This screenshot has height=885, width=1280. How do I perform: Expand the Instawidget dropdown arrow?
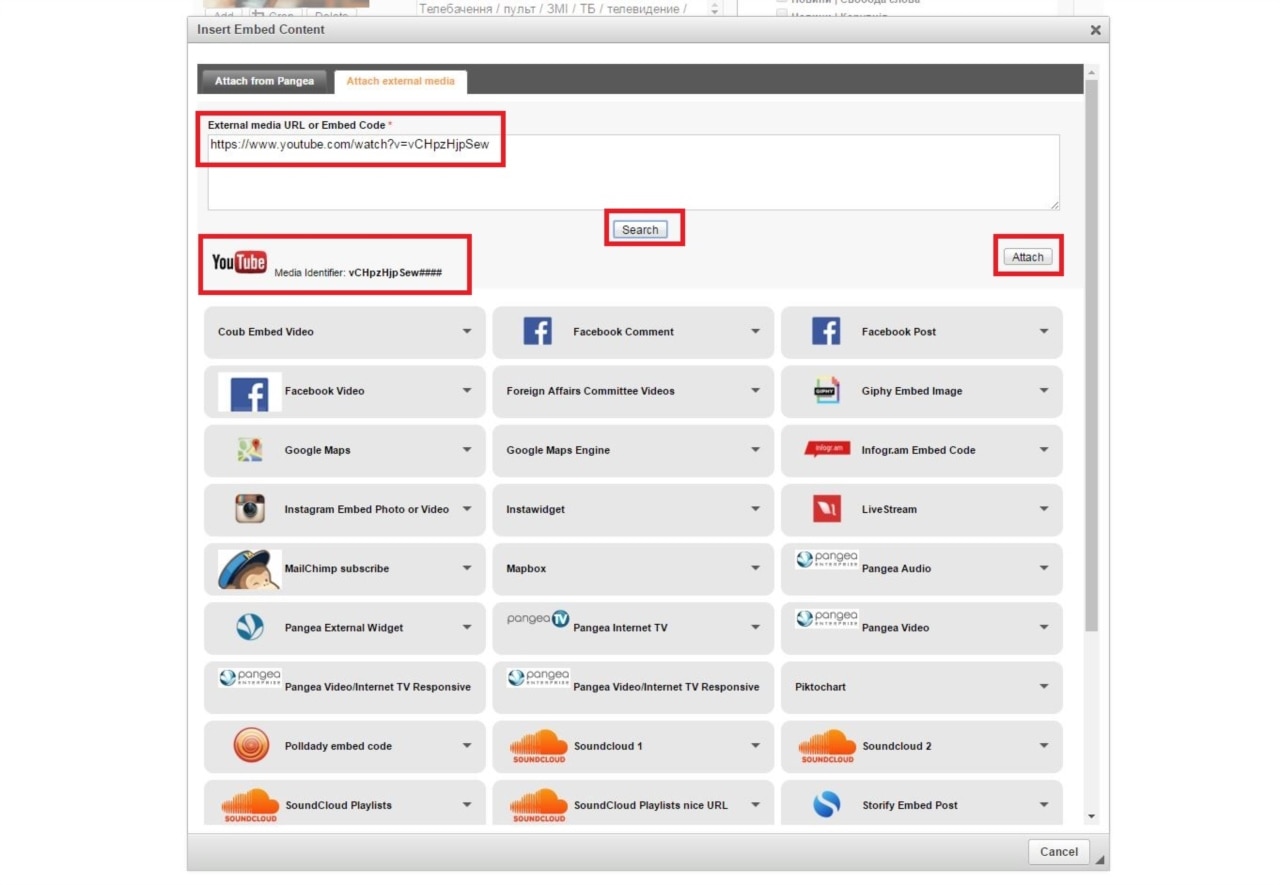(x=755, y=509)
